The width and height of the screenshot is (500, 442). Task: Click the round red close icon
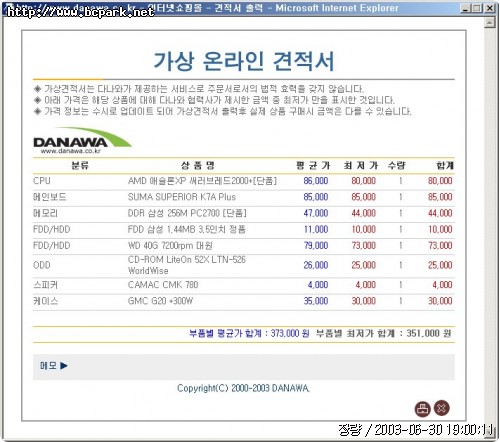pyautogui.click(x=442, y=408)
